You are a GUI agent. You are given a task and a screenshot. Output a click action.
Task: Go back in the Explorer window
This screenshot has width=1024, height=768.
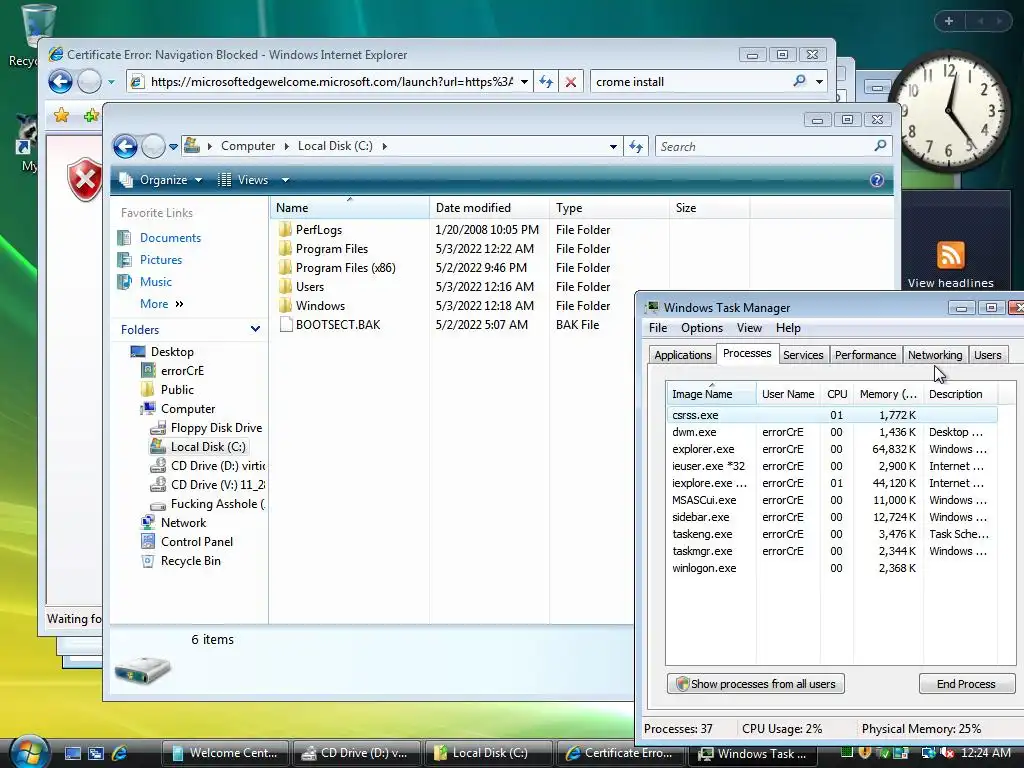[125, 146]
